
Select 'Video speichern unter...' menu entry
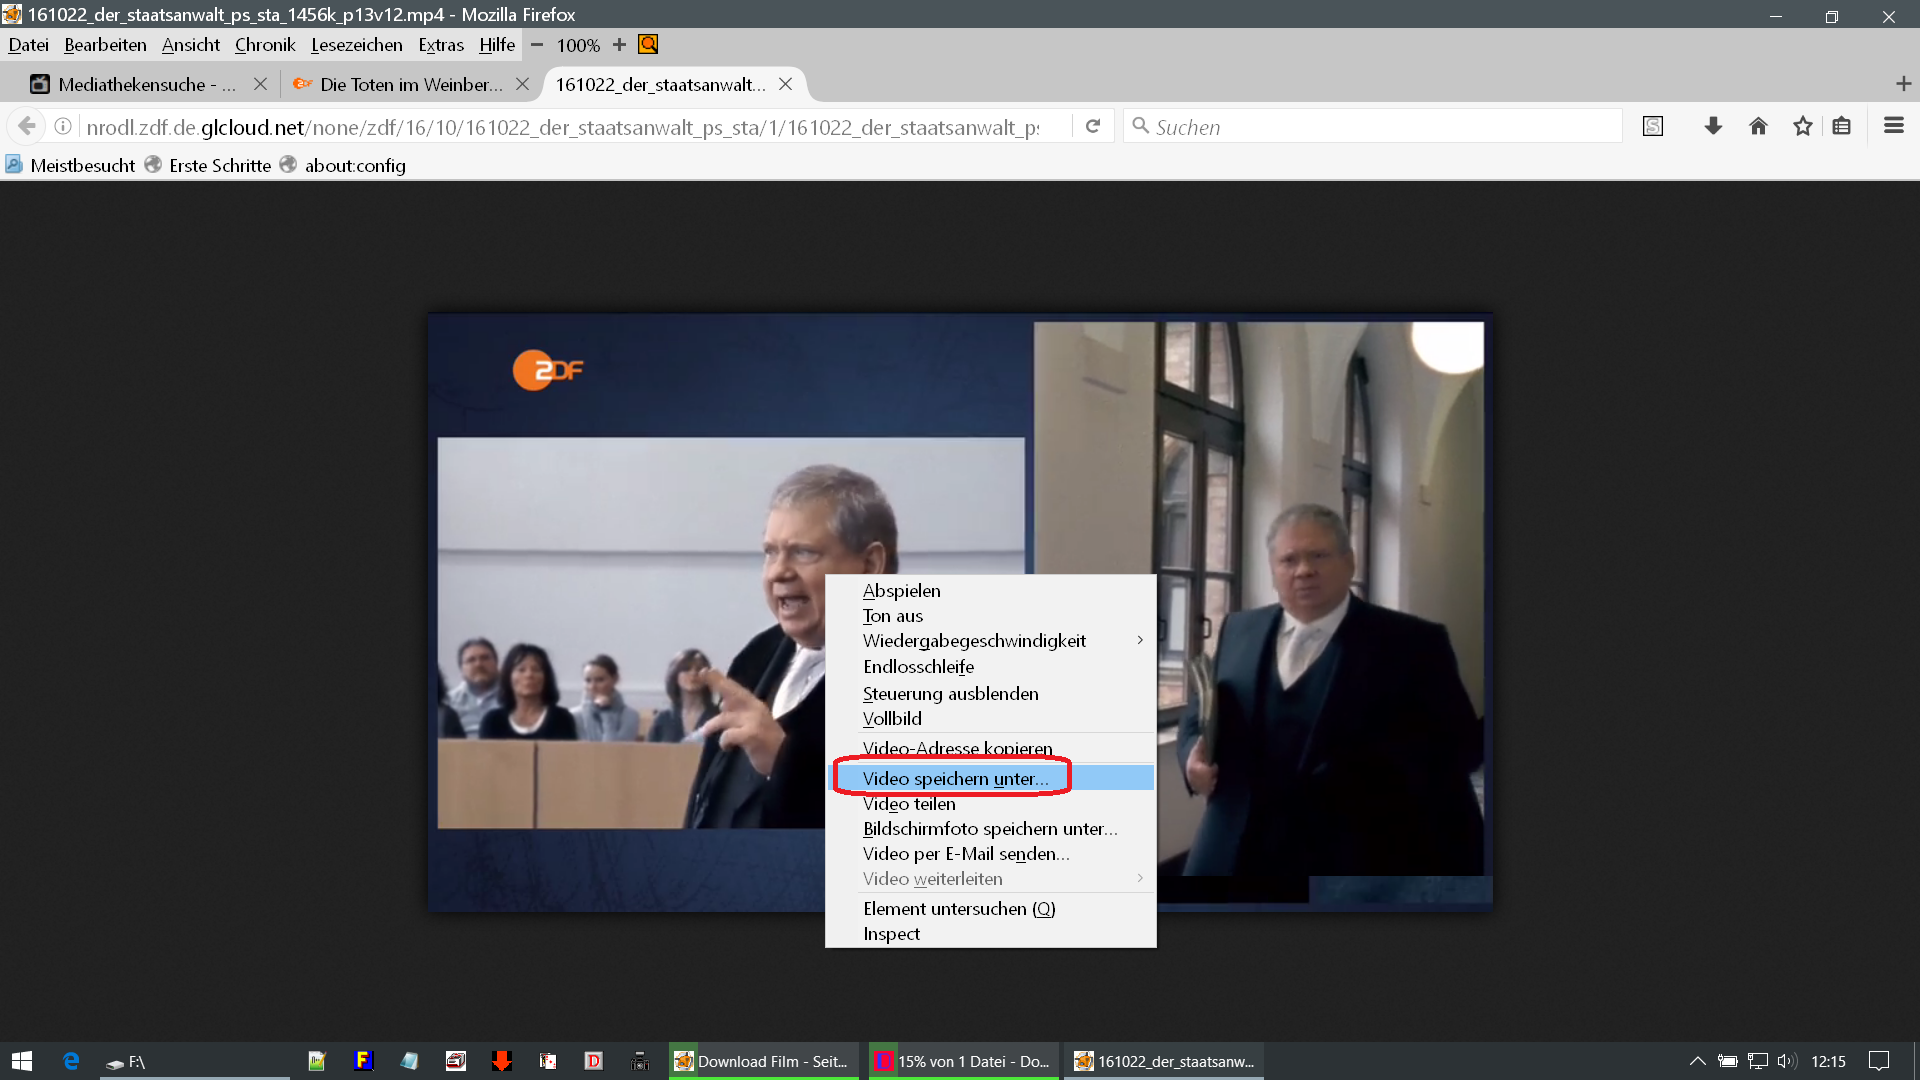click(x=955, y=778)
